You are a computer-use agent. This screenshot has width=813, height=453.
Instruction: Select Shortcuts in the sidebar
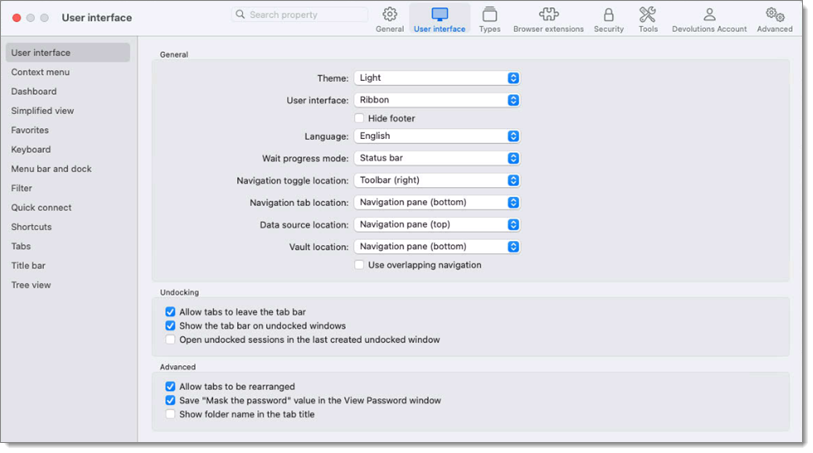(x=31, y=227)
